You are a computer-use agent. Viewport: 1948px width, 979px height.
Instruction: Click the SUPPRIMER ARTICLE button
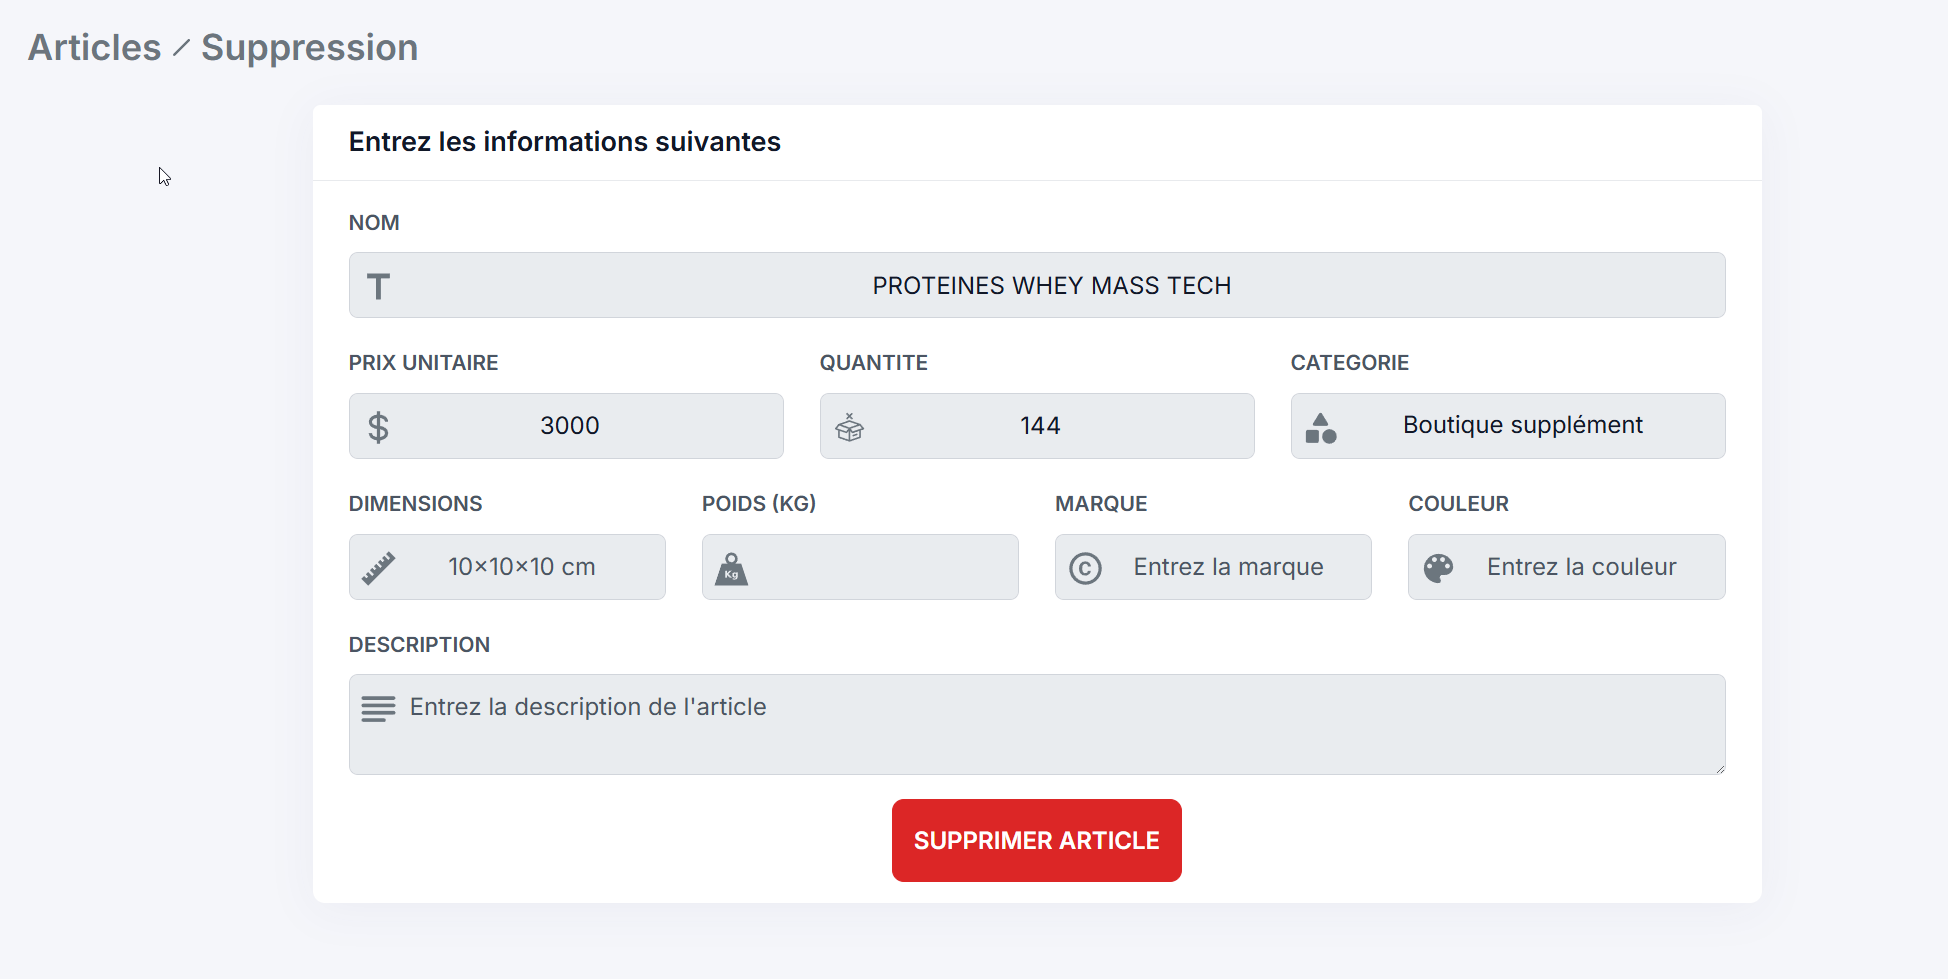pos(1037,840)
